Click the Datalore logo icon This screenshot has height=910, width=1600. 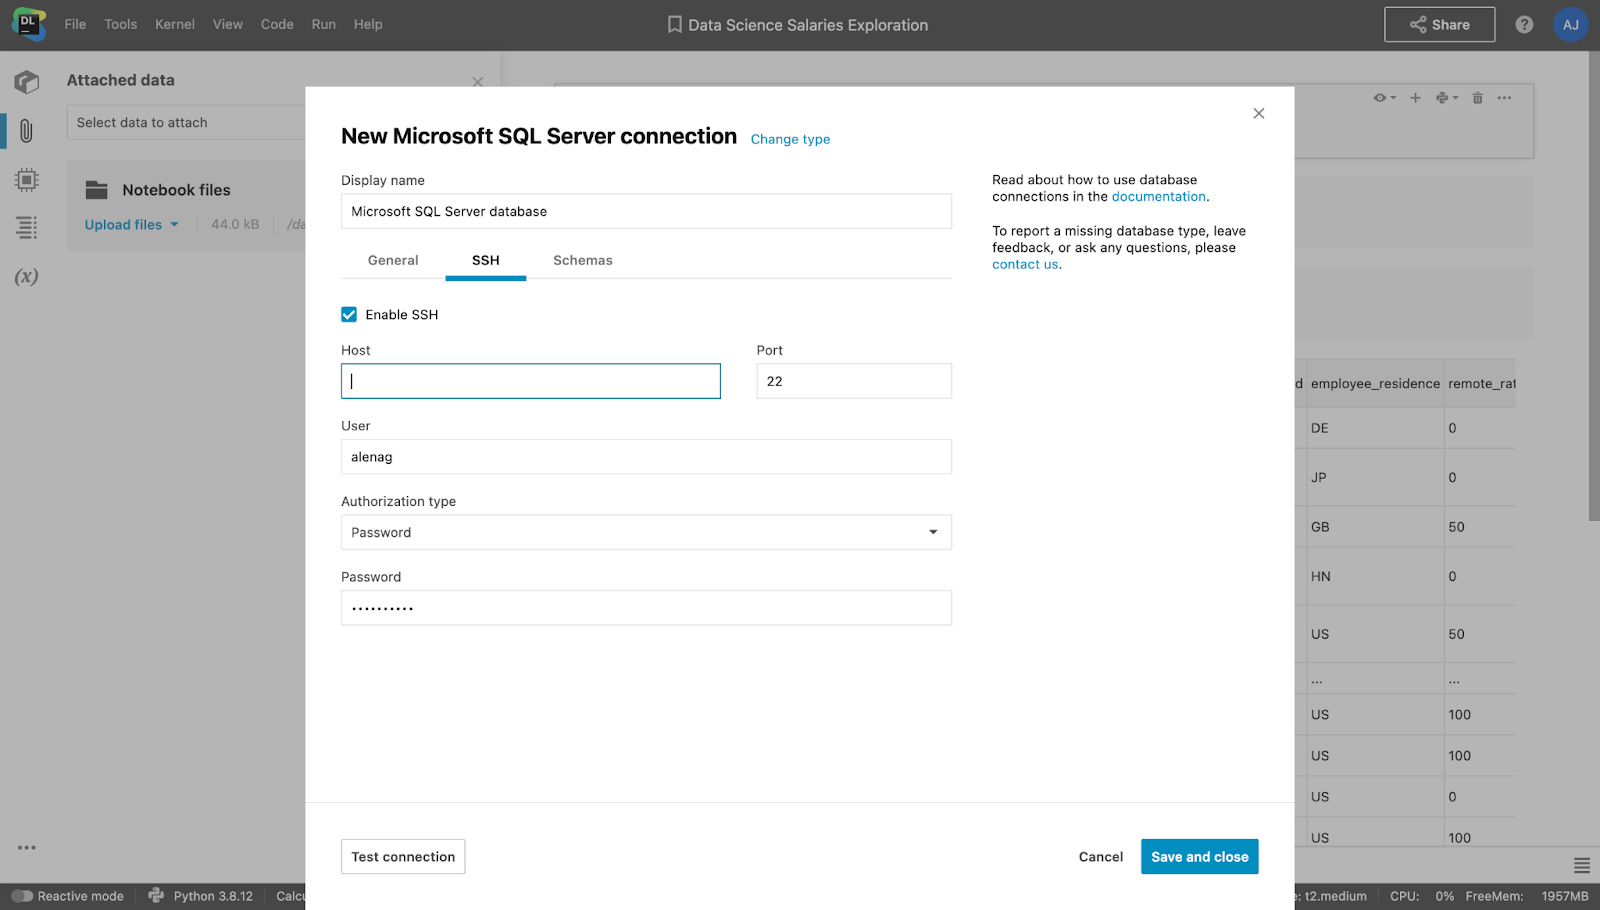pos(29,24)
